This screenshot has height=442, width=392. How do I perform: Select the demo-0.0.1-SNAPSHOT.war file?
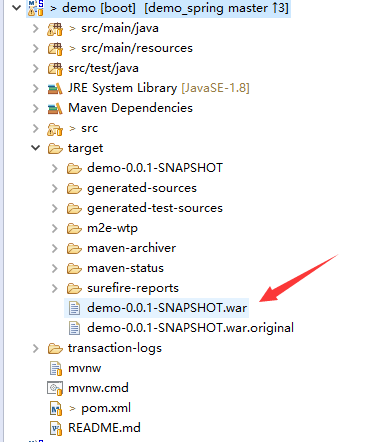click(167, 308)
